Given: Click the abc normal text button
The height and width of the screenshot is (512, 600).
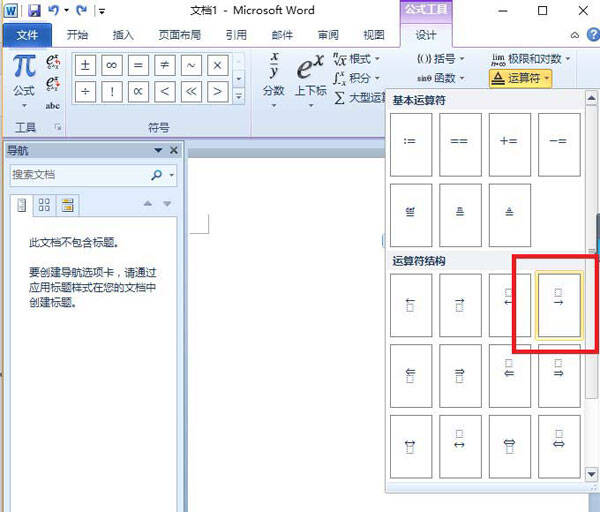Looking at the screenshot, I should [52, 106].
